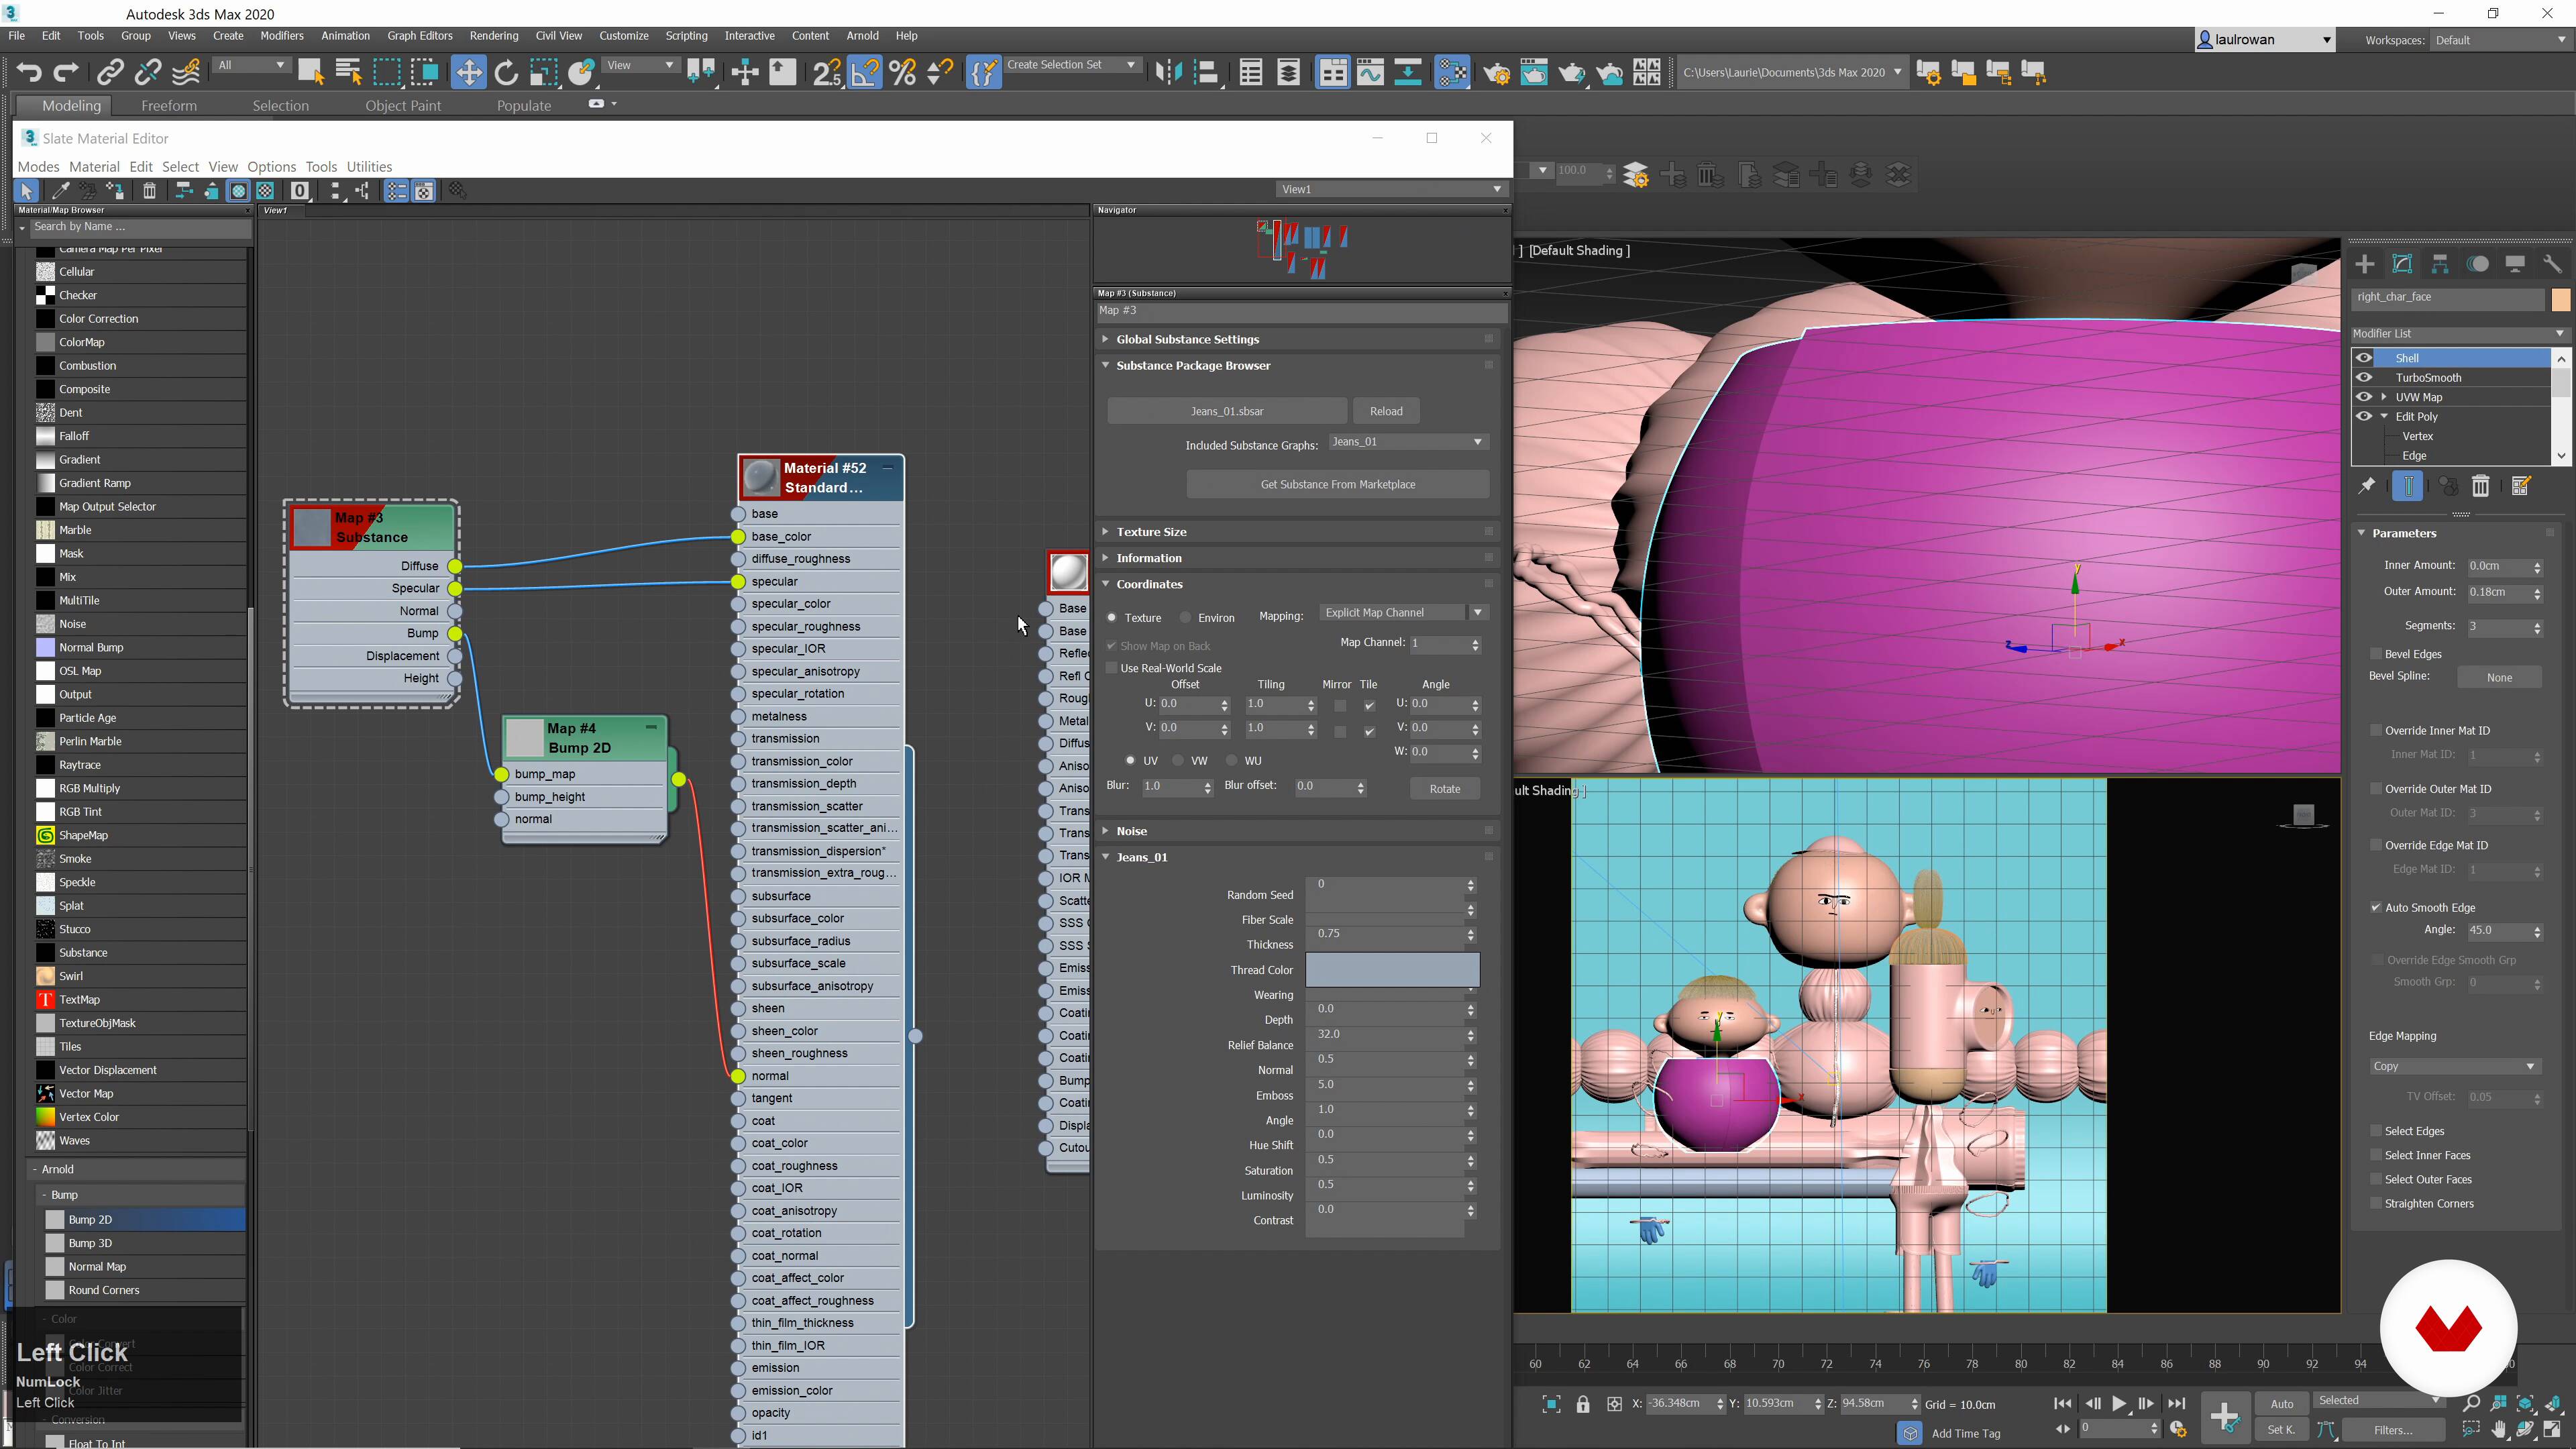Undo last action in main toolbar
2576x1449 pixels.
tap(29, 72)
